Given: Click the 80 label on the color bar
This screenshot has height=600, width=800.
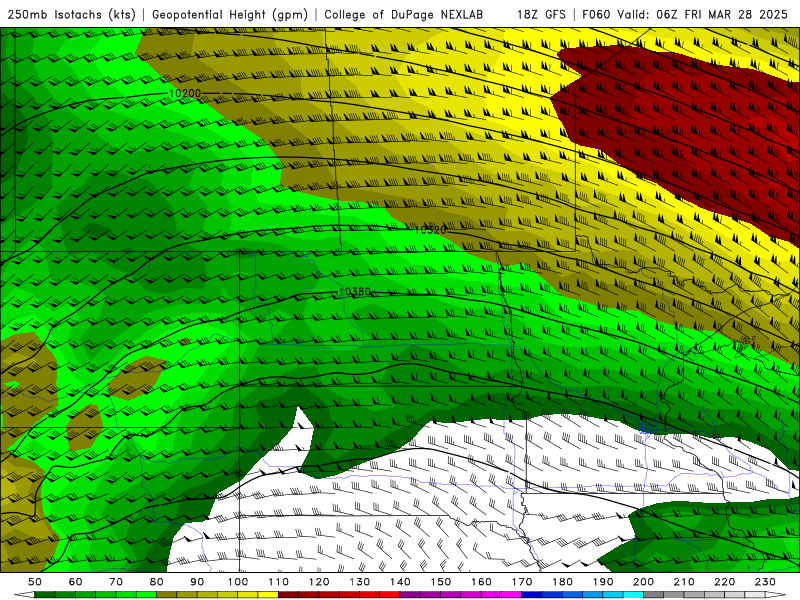Looking at the screenshot, I should (157, 582).
